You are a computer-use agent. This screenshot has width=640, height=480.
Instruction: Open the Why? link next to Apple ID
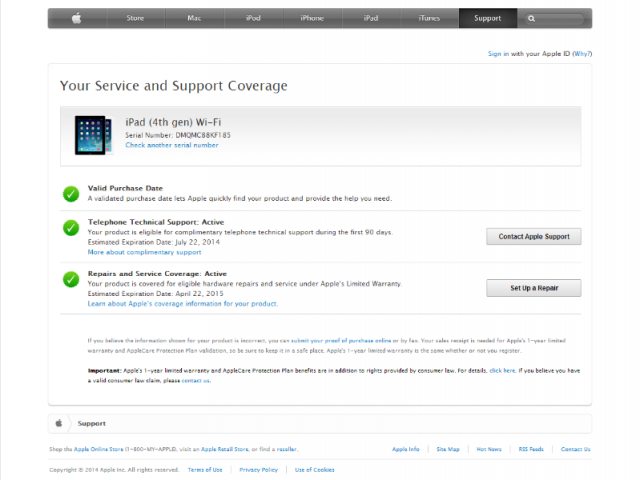coord(582,53)
